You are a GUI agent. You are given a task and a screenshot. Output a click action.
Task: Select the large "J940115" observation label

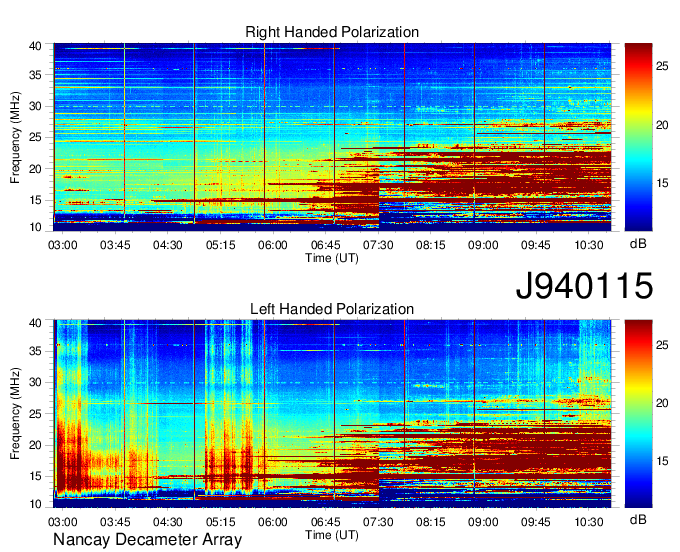pyautogui.click(x=584, y=286)
